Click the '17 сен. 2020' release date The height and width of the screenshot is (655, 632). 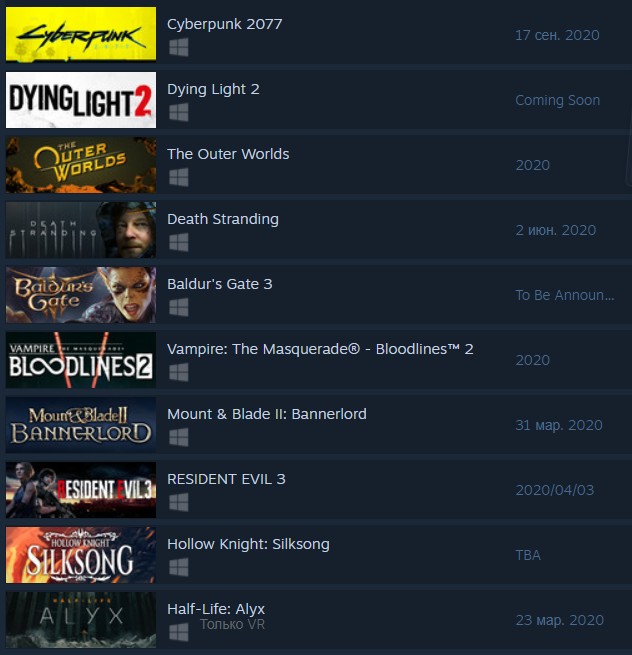coord(557,35)
